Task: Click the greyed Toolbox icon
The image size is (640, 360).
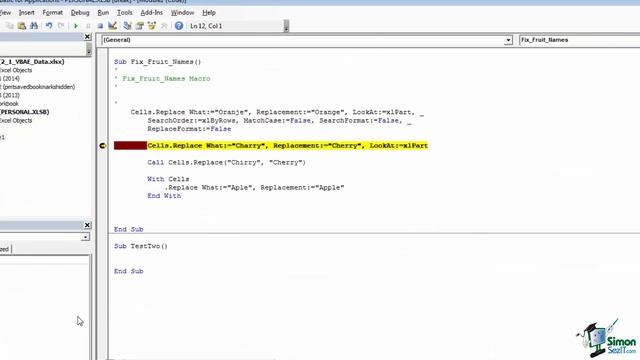Action: pyautogui.click(x=164, y=26)
